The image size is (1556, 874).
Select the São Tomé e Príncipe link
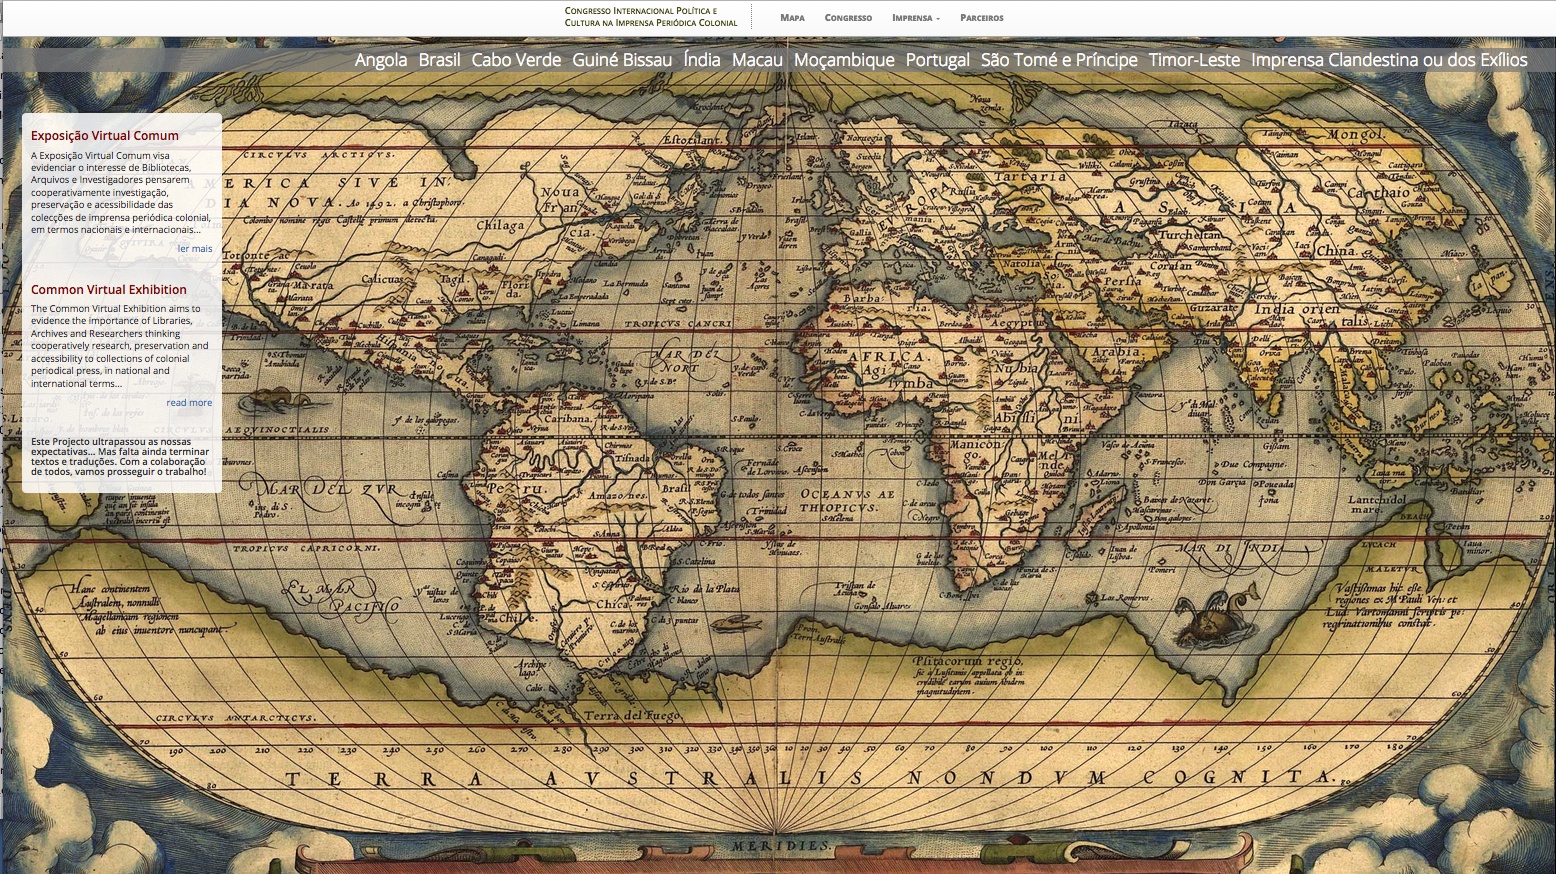[x=1059, y=60]
